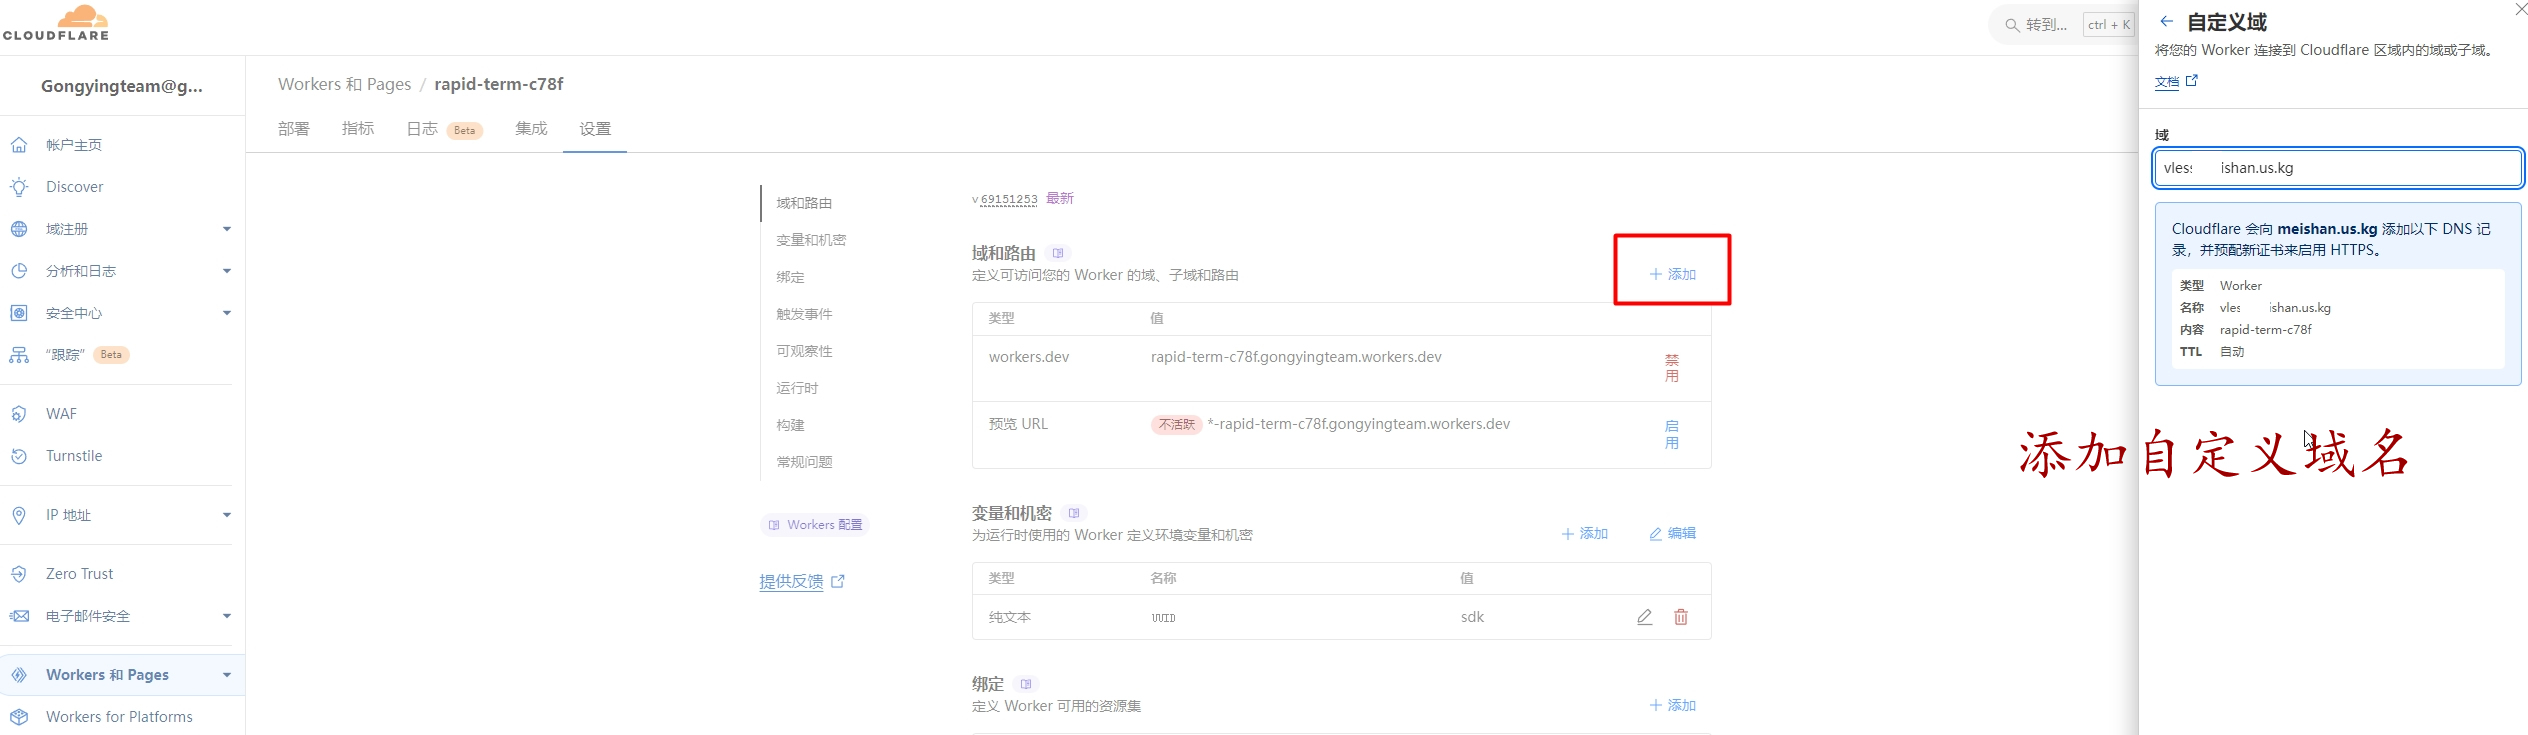2528x735 pixels.
Task: Open the 文档 link in 自定义域 panel
Action: coord(2176,82)
